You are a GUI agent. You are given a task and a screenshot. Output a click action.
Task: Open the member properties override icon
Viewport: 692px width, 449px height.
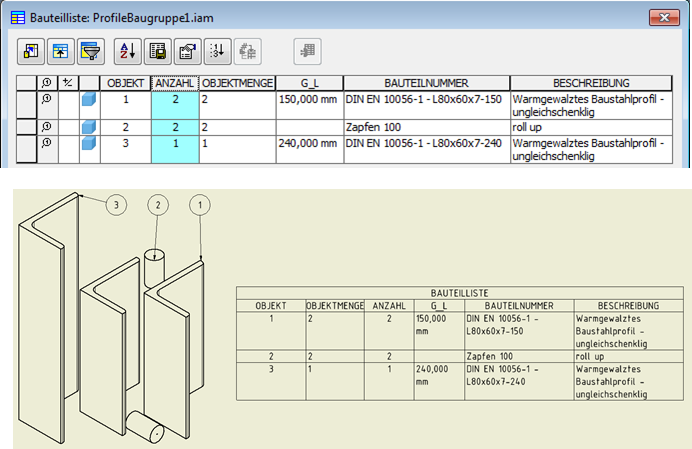pos(188,51)
